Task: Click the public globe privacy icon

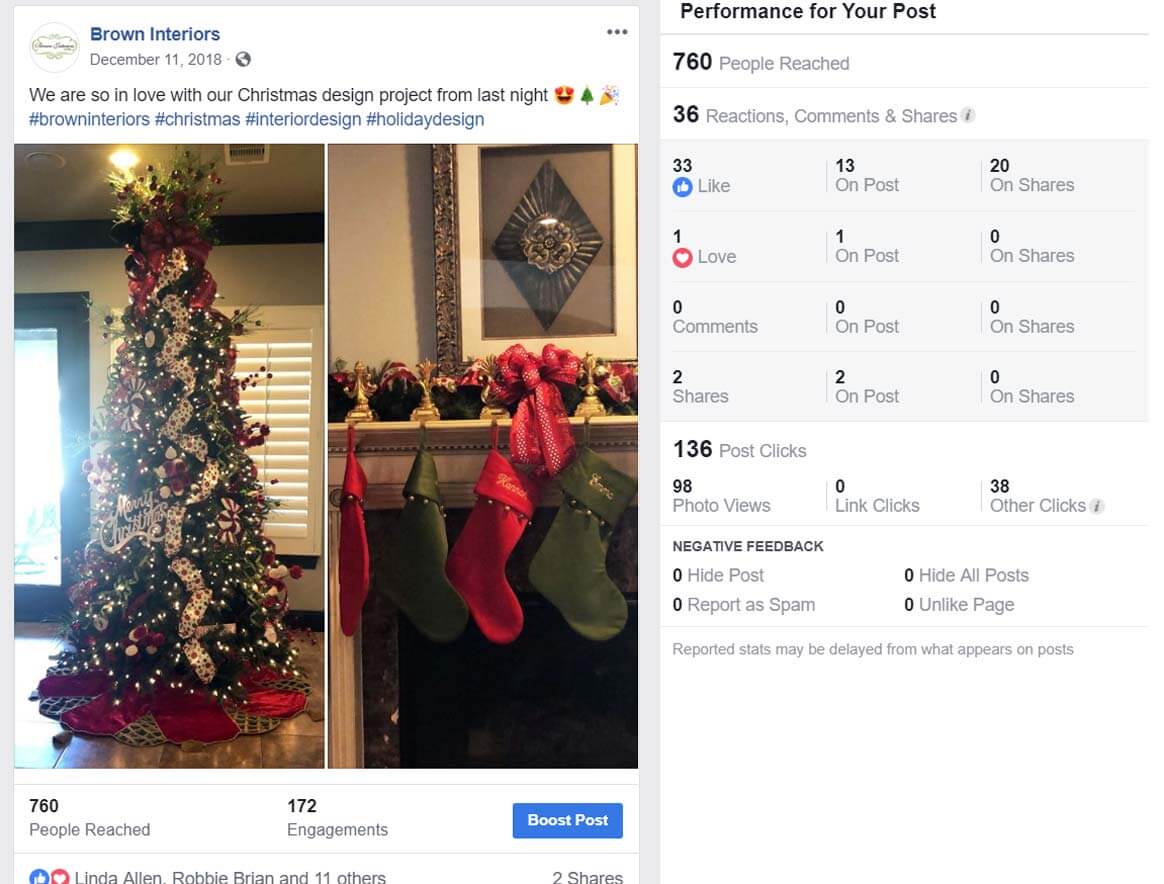Action: click(x=243, y=59)
